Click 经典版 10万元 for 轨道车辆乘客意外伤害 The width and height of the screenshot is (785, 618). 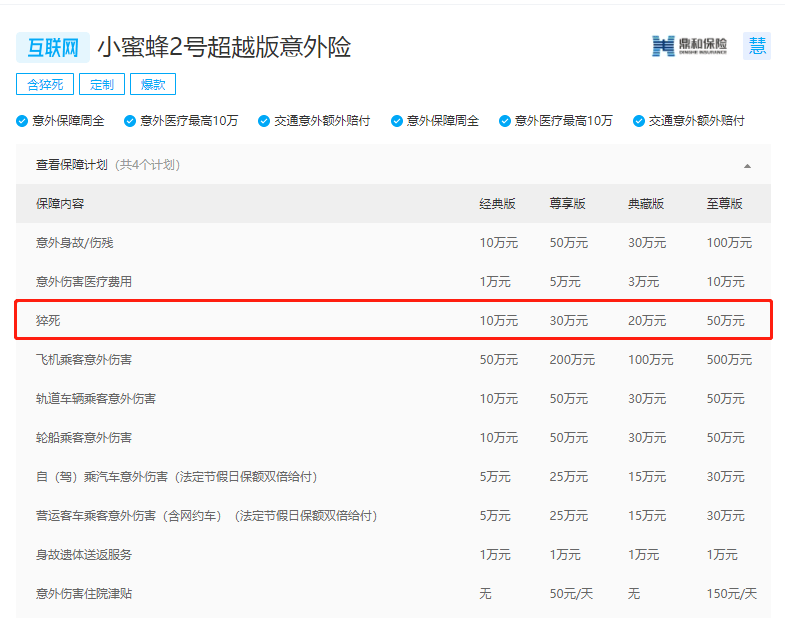pyautogui.click(x=499, y=399)
